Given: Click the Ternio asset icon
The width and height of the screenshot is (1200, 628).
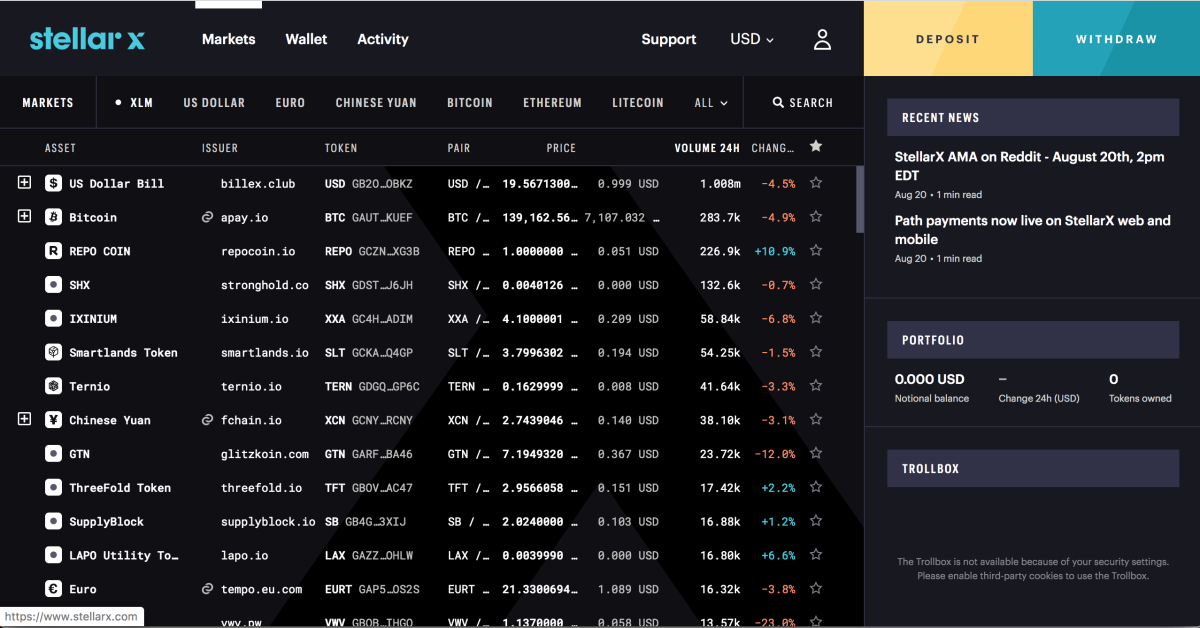Looking at the screenshot, I should (53, 386).
